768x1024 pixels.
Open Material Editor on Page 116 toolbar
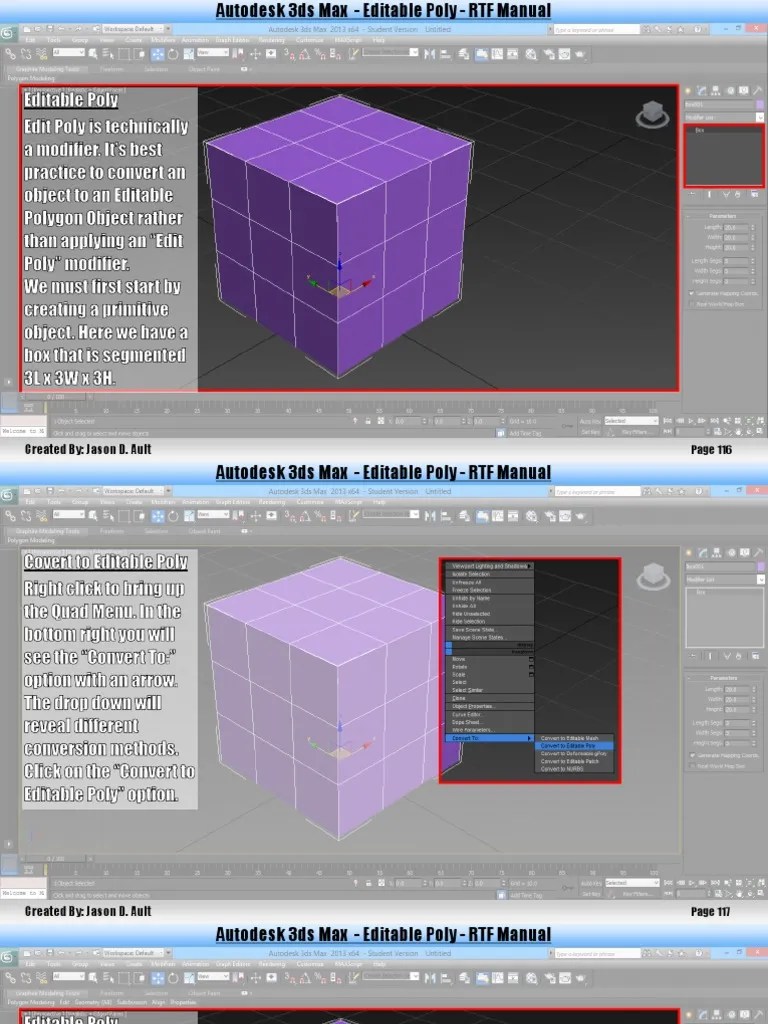click(x=531, y=55)
